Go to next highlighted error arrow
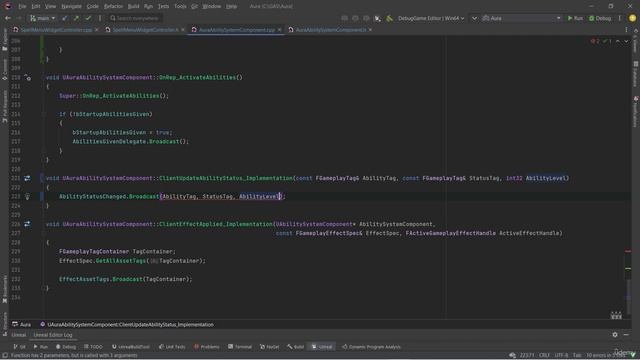 (626, 41)
